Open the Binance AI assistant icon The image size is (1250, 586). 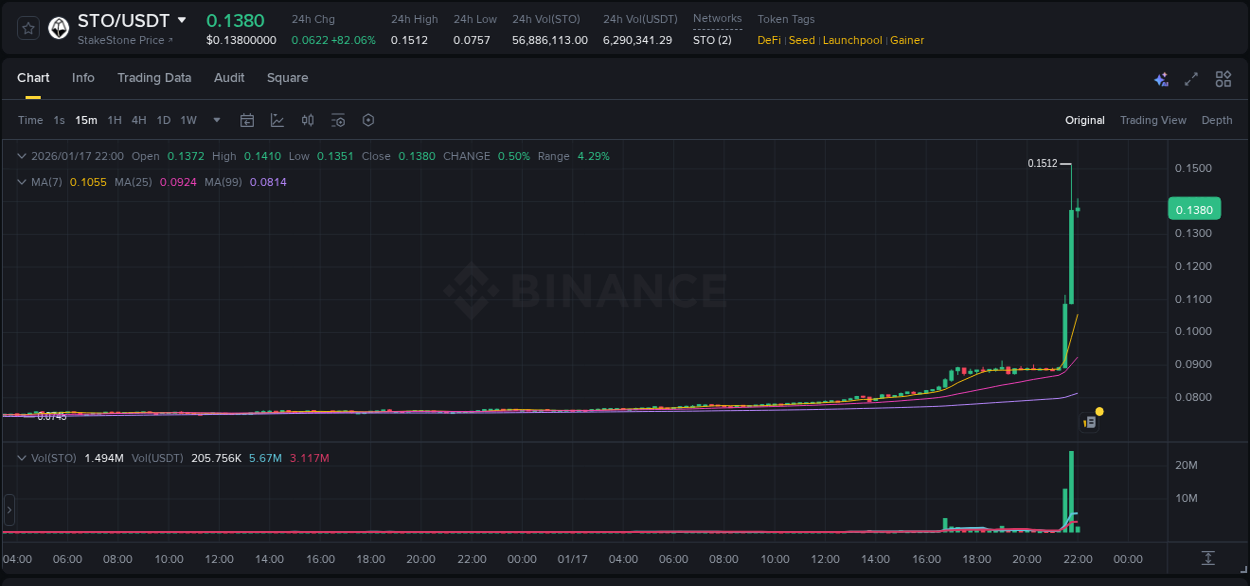click(1161, 78)
